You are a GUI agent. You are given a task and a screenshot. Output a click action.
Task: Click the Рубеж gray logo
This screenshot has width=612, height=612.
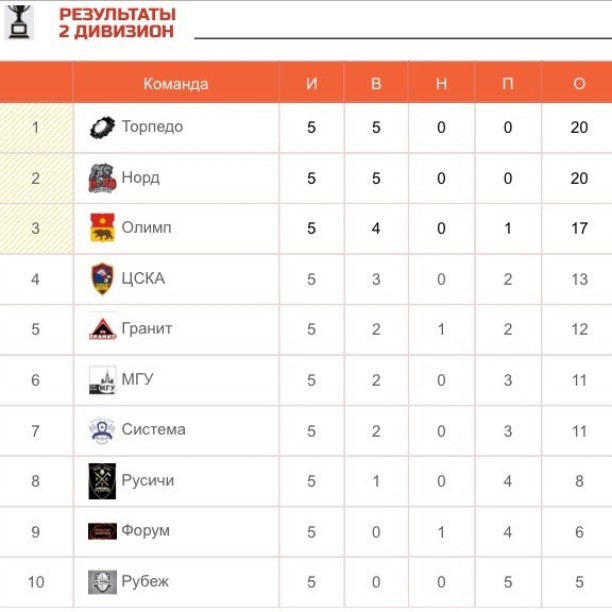102,582
